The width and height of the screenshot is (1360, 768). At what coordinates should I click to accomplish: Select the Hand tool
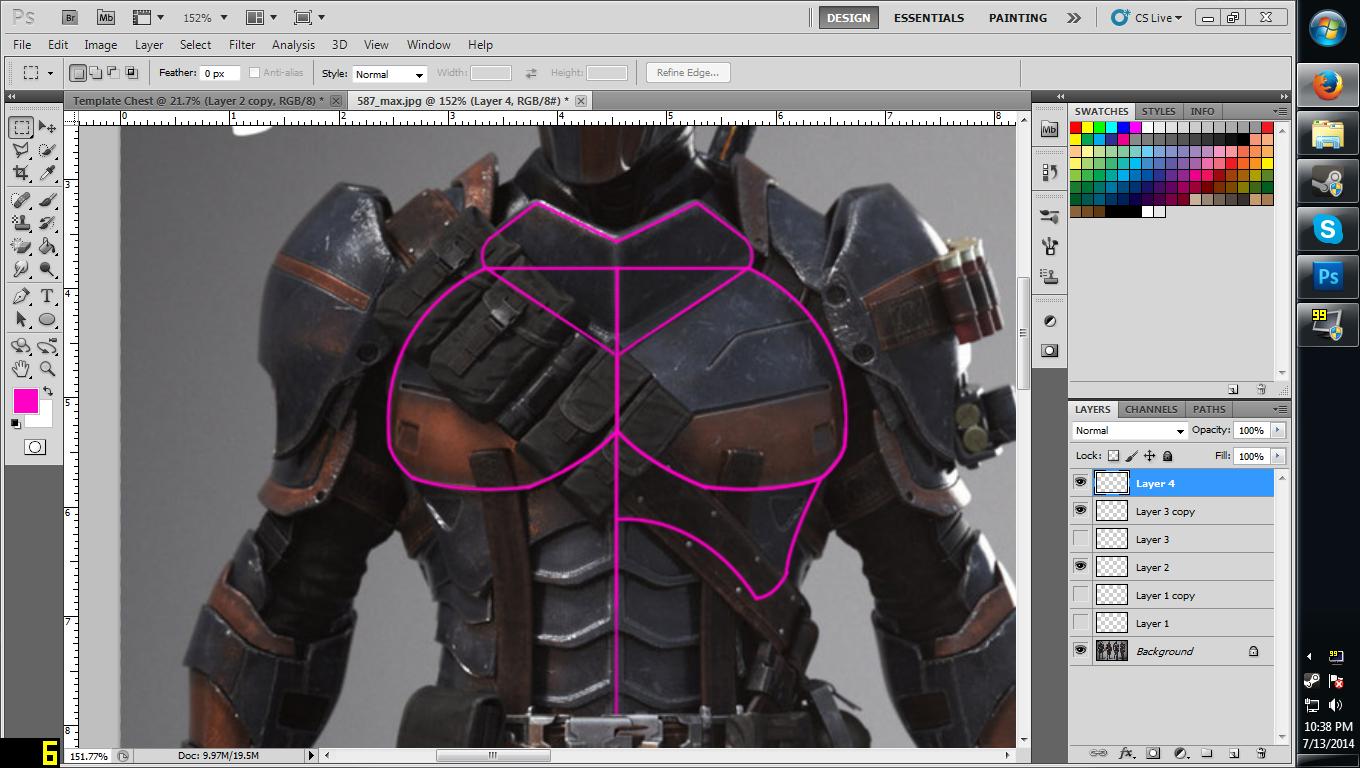pyautogui.click(x=21, y=370)
